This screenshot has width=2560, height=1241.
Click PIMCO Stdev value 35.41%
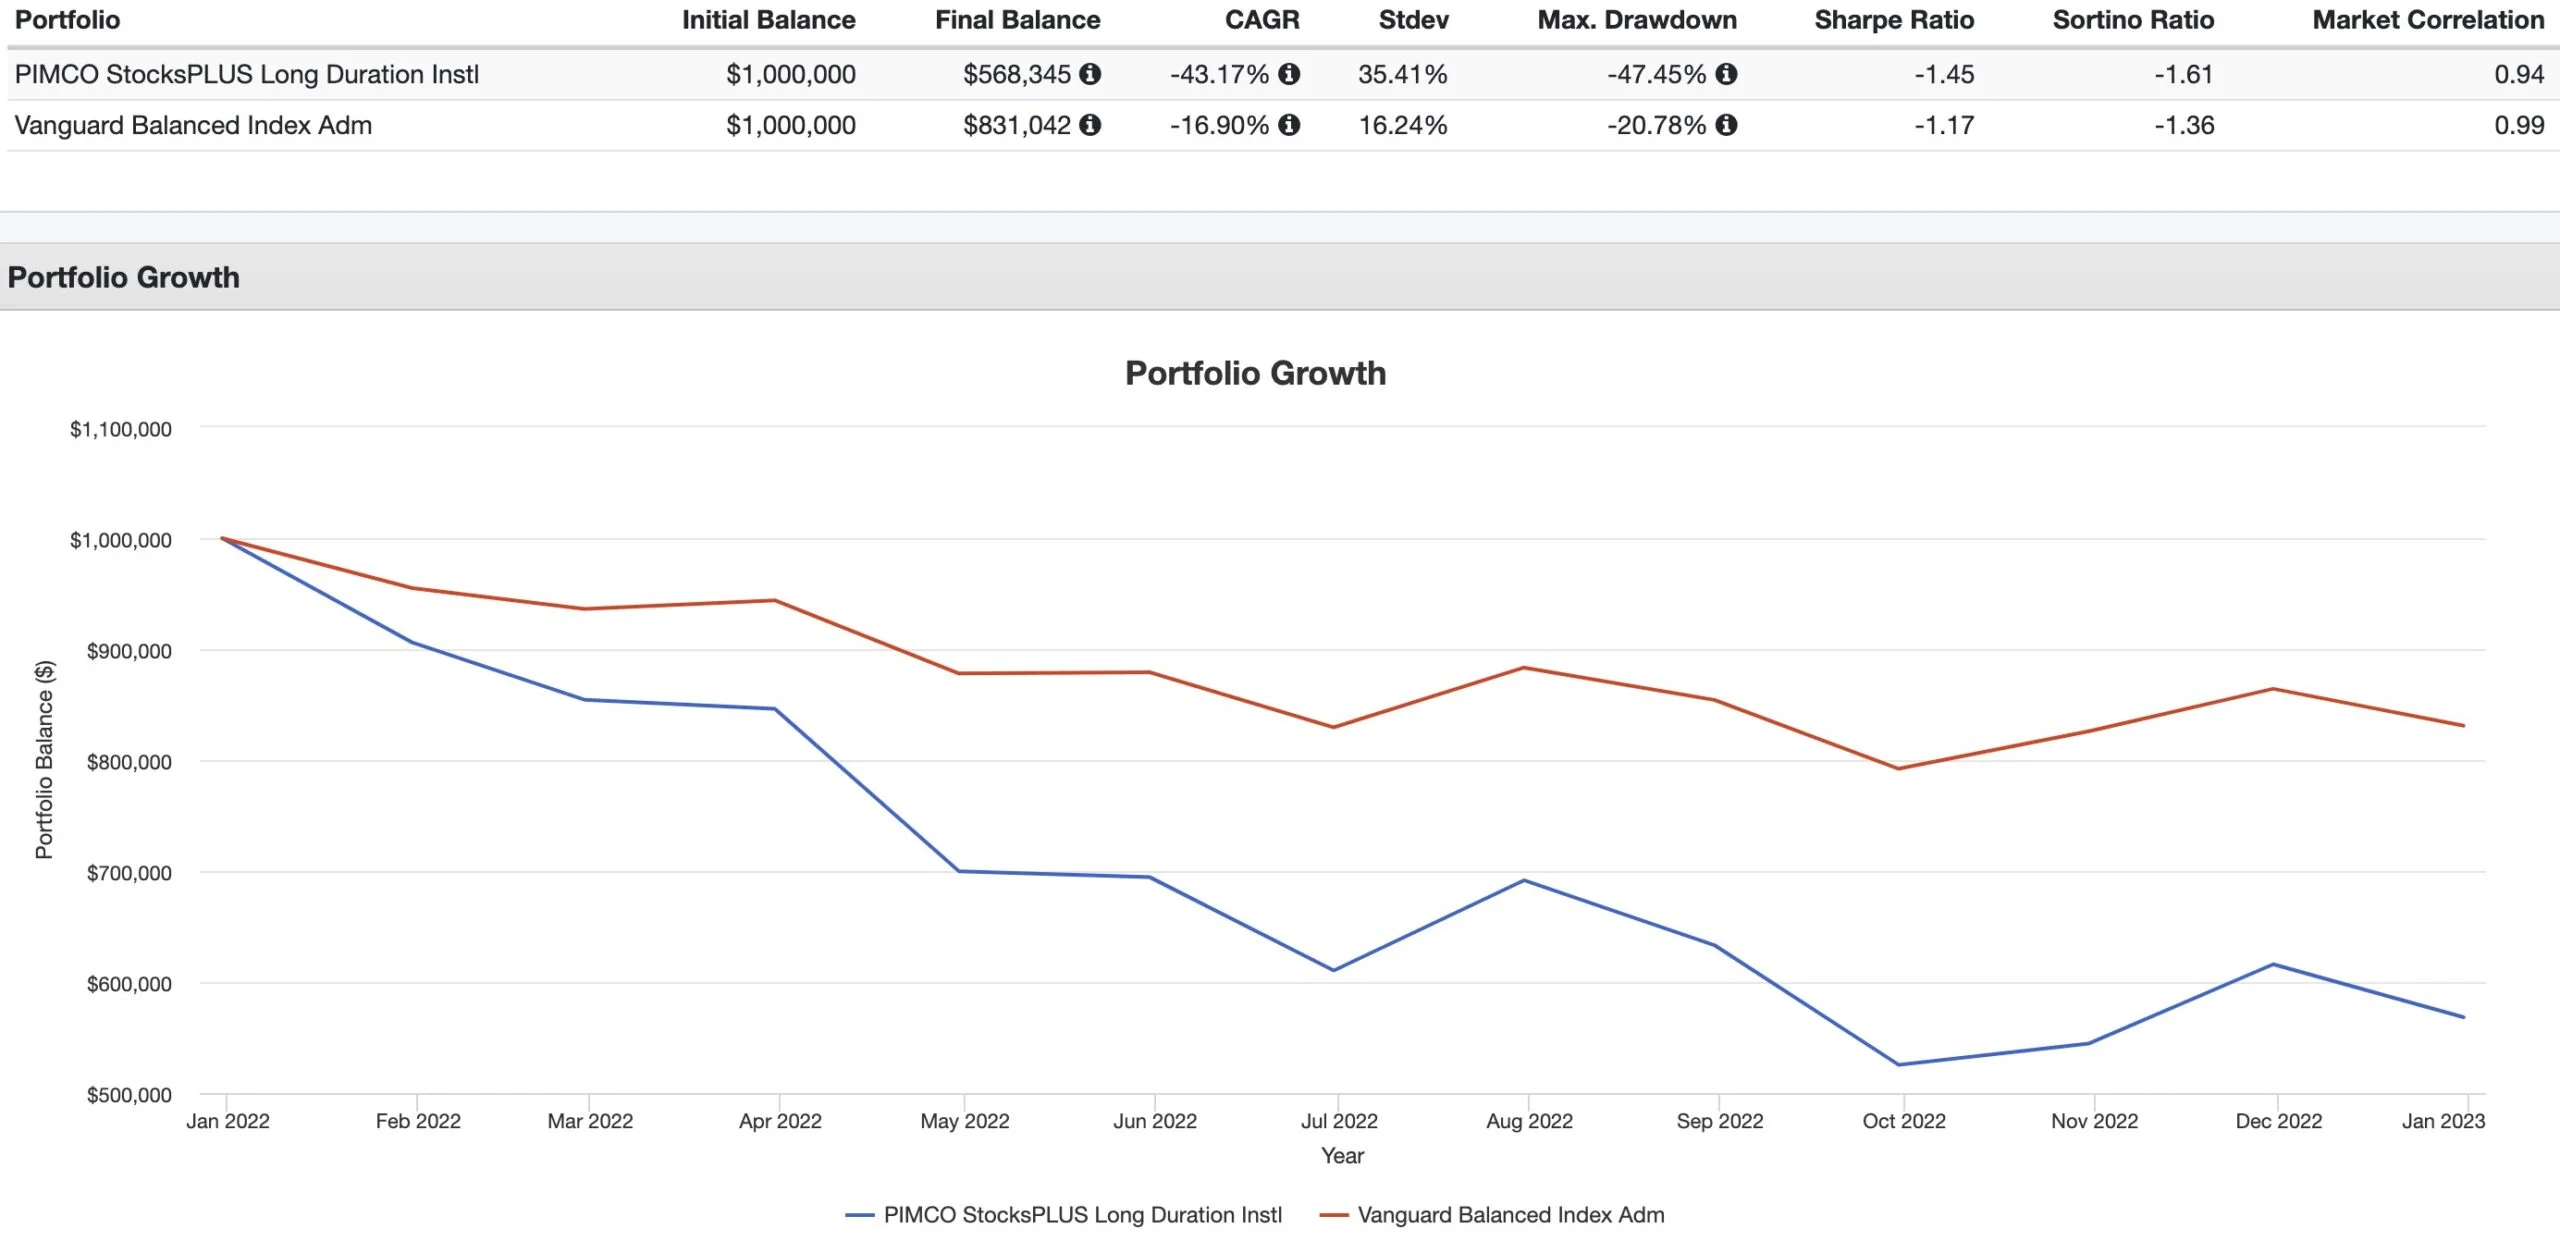(1402, 74)
